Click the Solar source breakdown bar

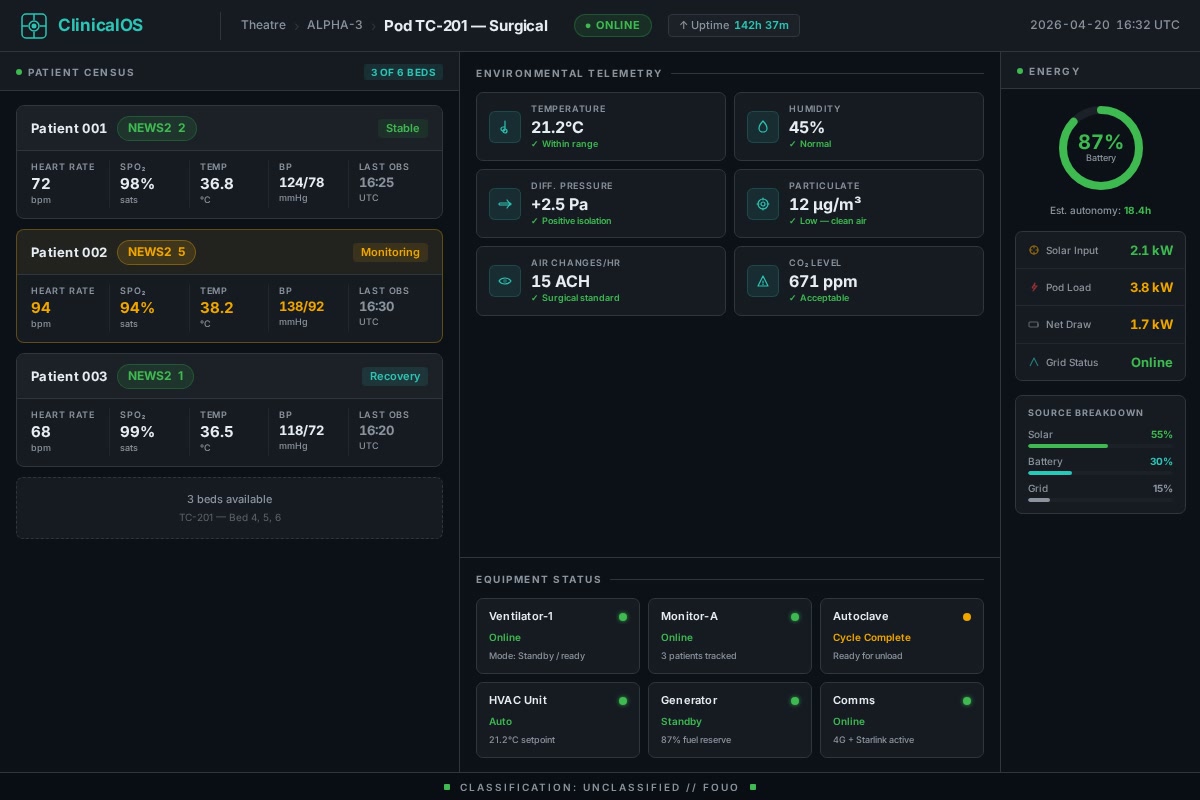1100,446
